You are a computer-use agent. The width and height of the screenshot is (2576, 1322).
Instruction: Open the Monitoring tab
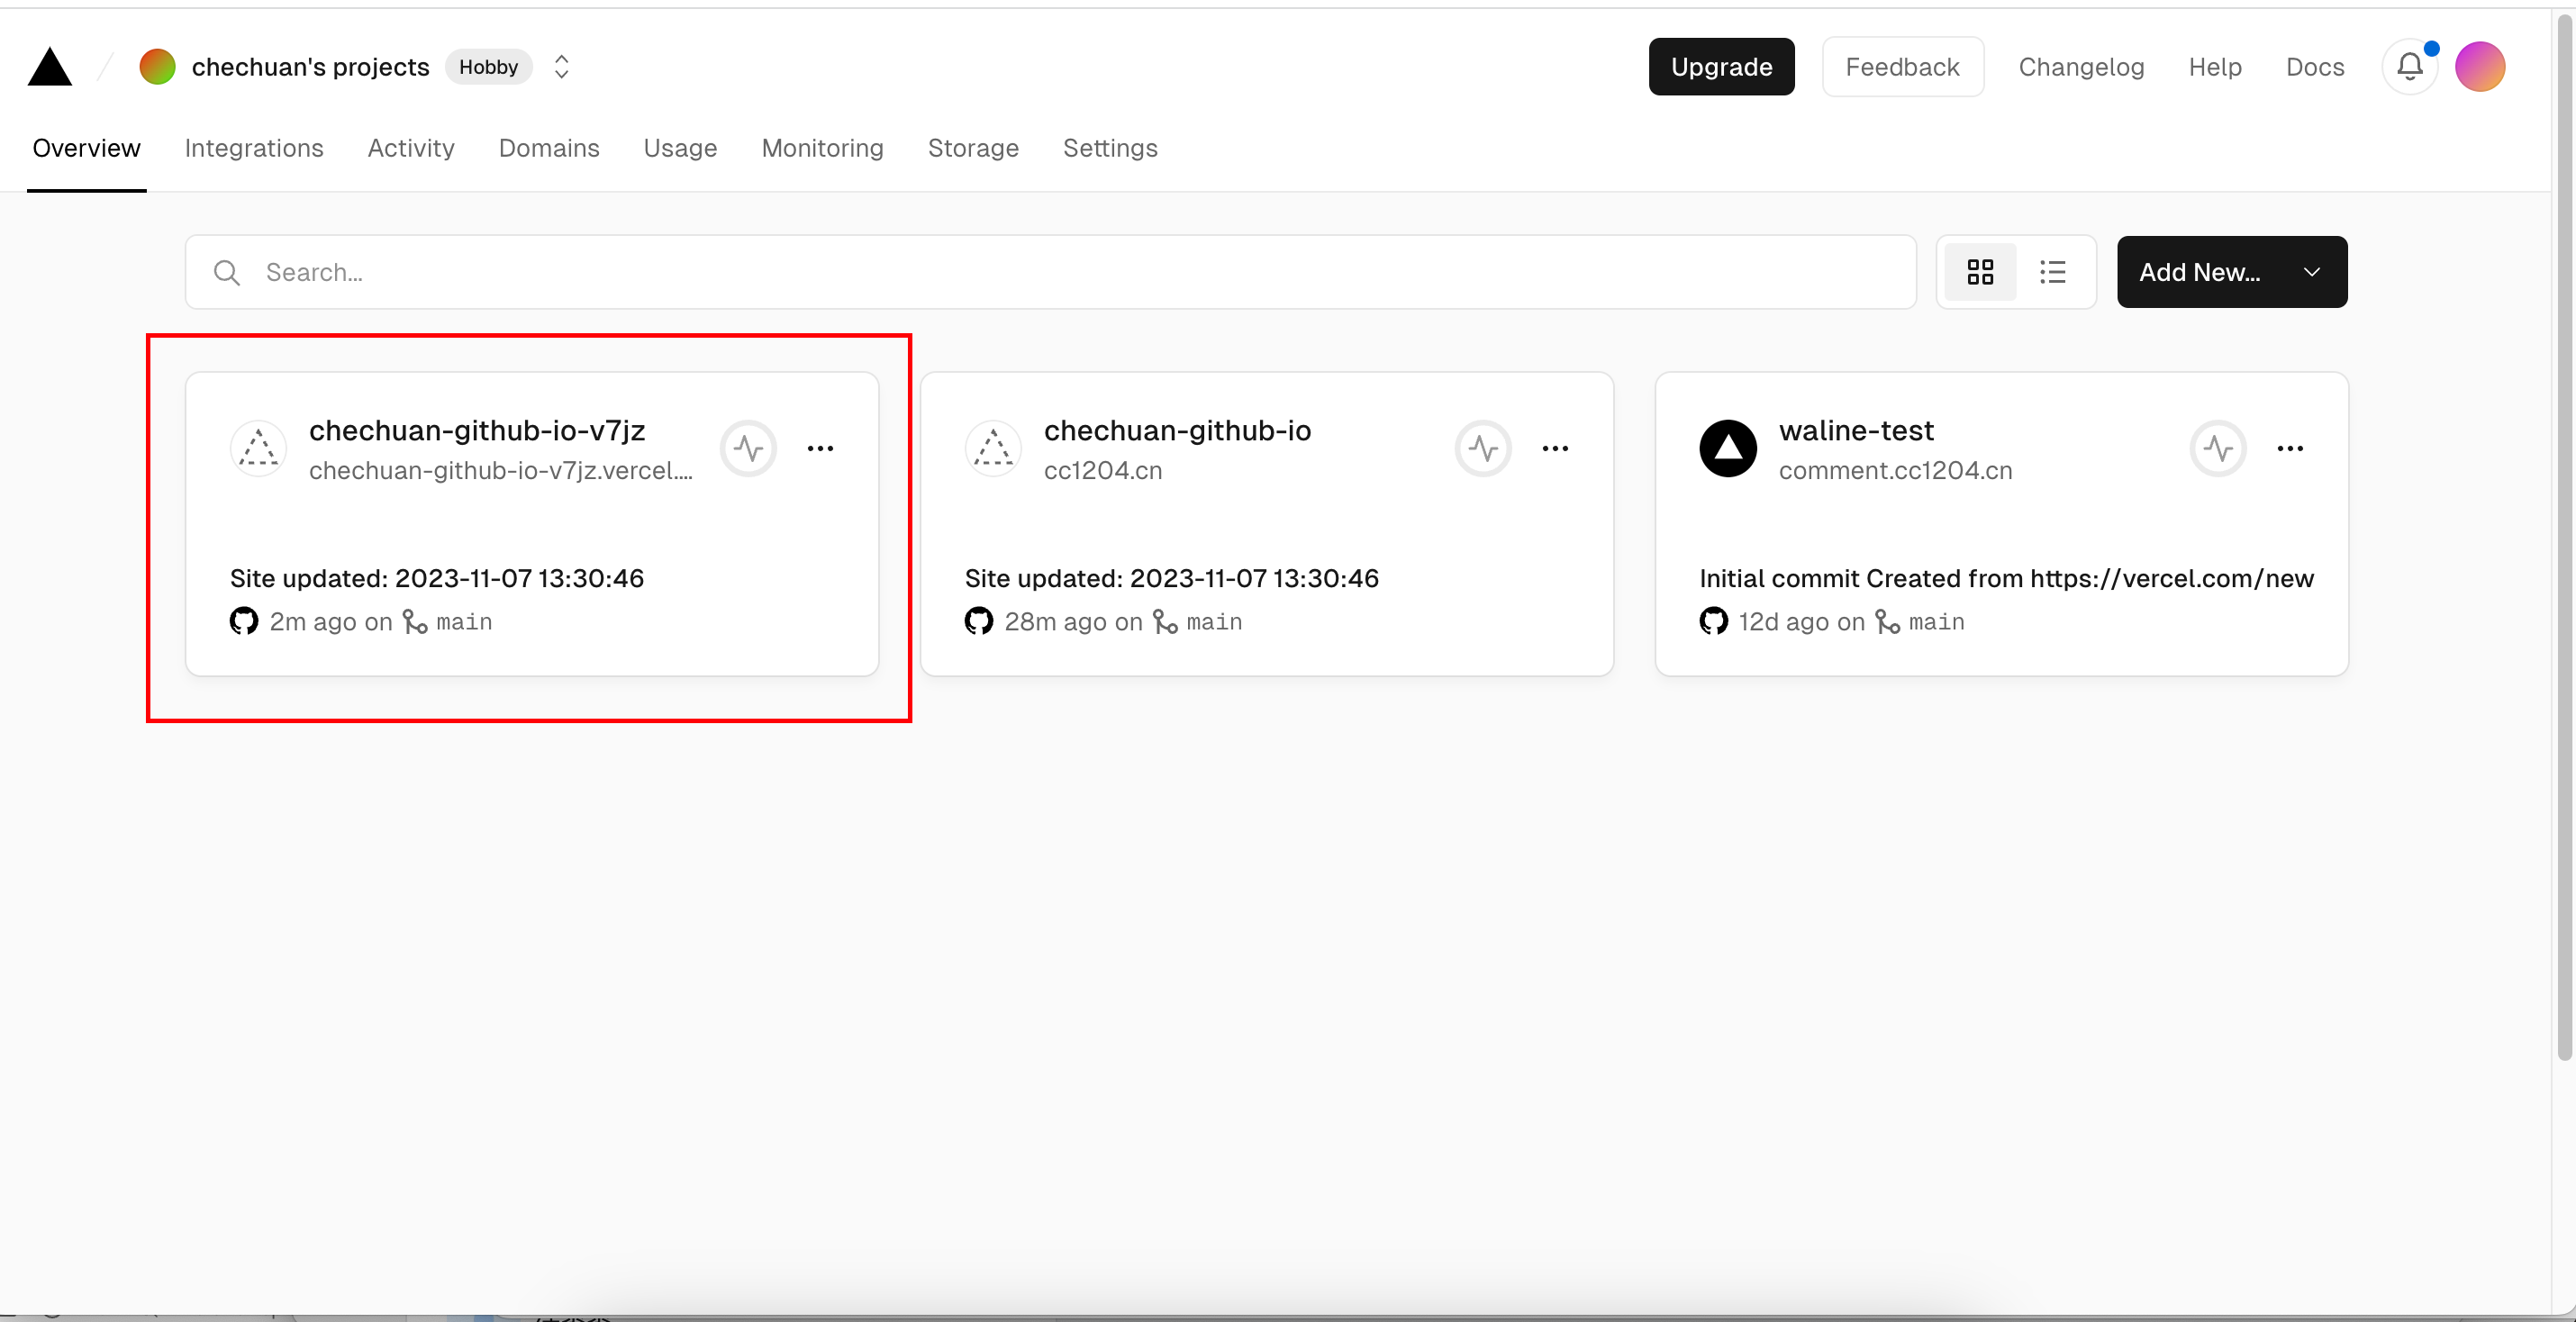coord(822,148)
